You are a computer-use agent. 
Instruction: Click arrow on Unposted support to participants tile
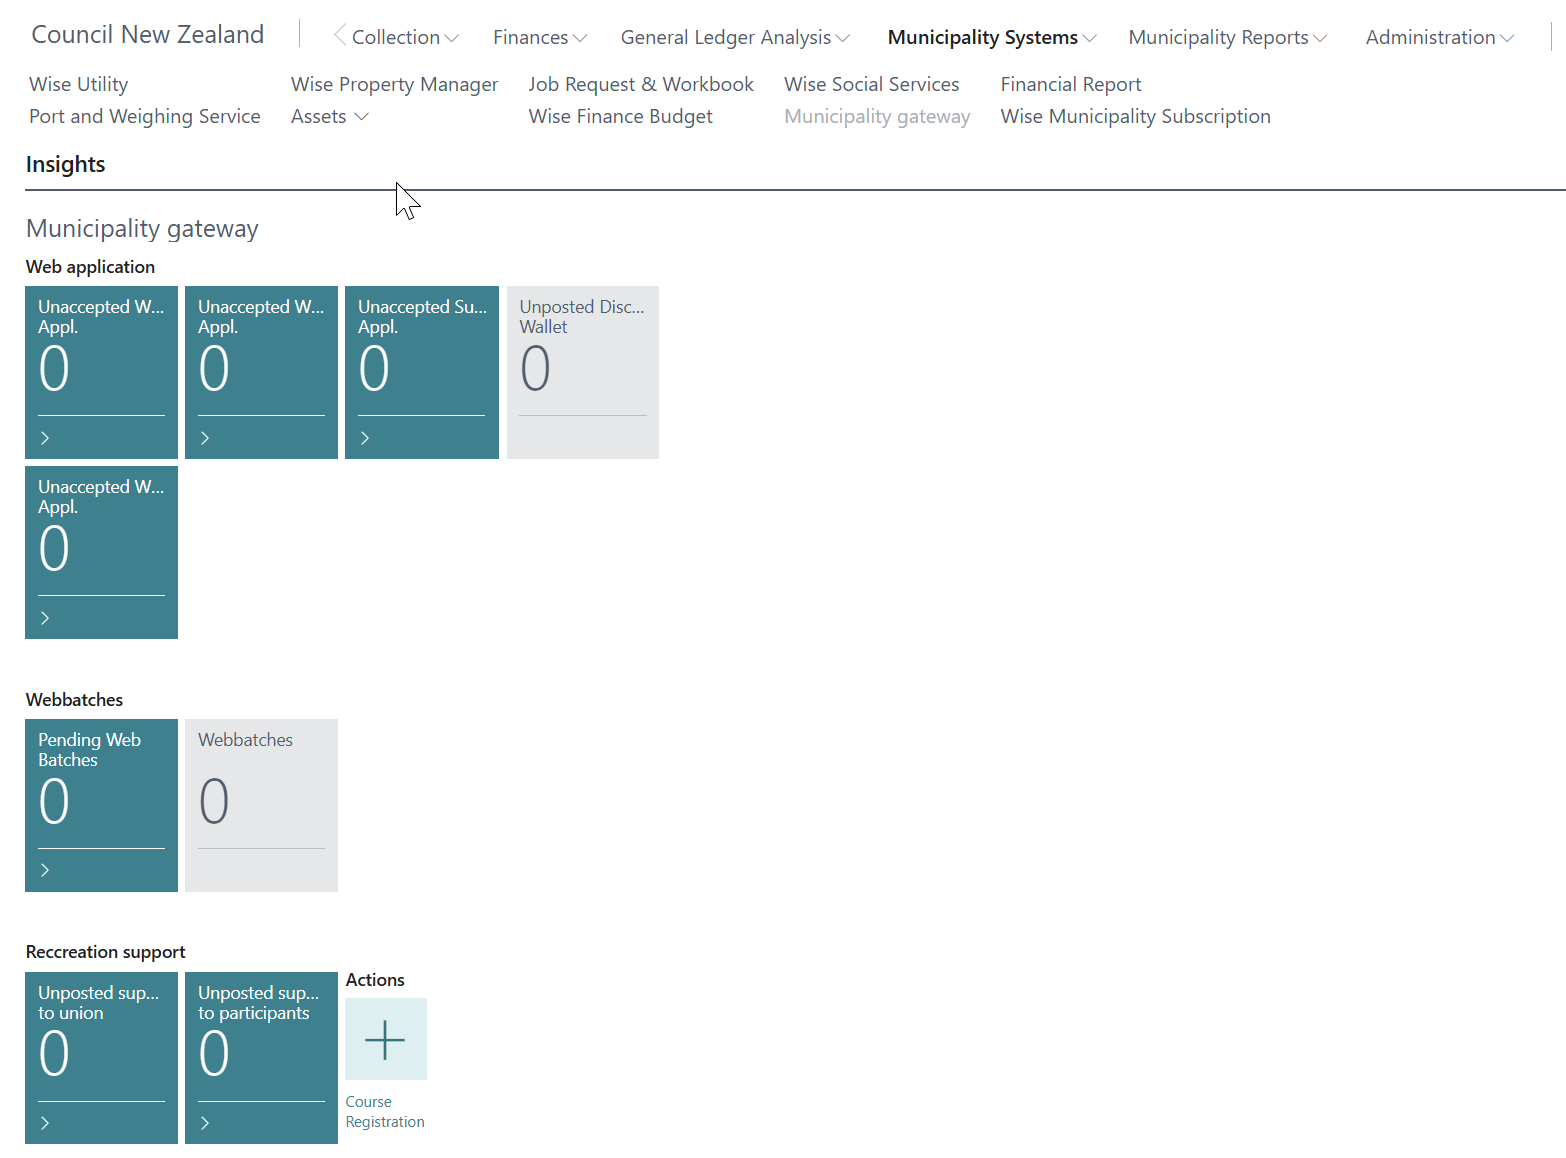coord(205,1123)
